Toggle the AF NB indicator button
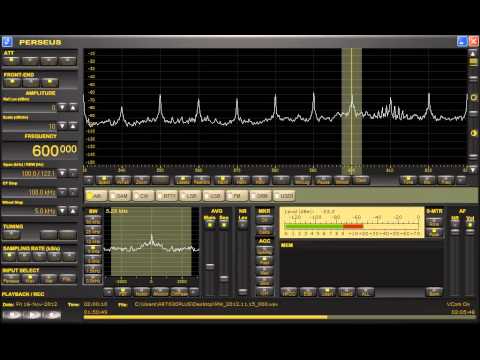Viewport: 480px width, 360px height. click(x=455, y=224)
